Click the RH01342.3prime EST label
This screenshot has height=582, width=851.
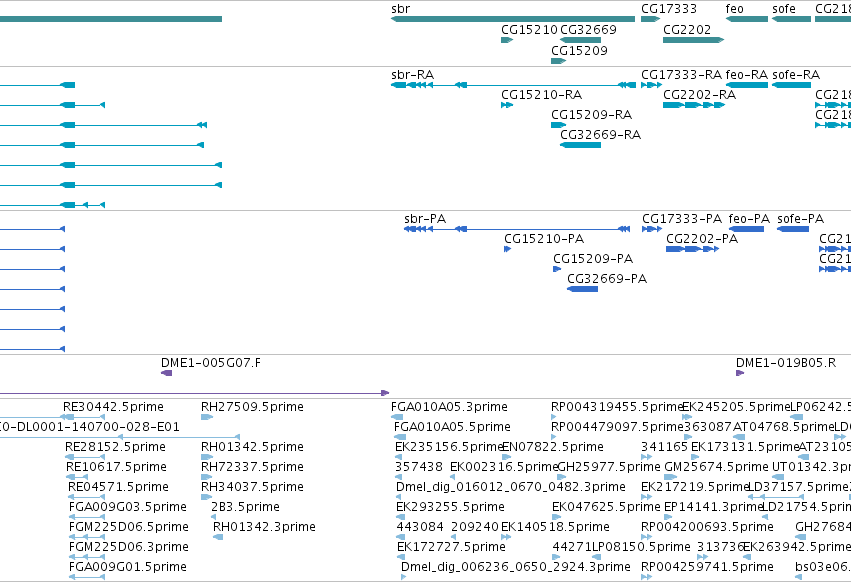tap(264, 528)
